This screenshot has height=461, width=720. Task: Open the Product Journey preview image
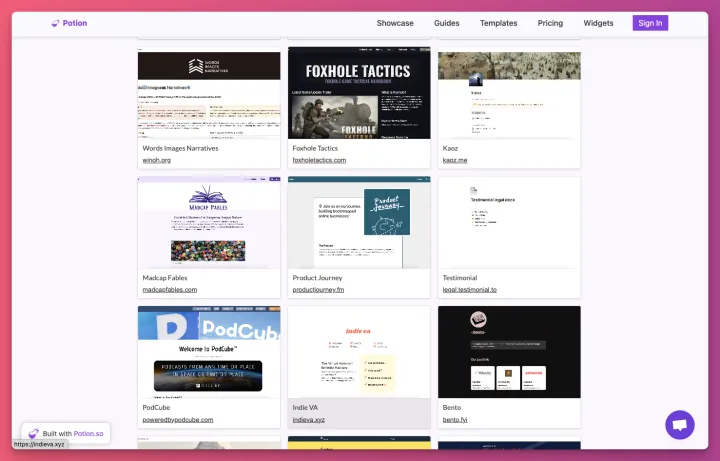pos(359,223)
